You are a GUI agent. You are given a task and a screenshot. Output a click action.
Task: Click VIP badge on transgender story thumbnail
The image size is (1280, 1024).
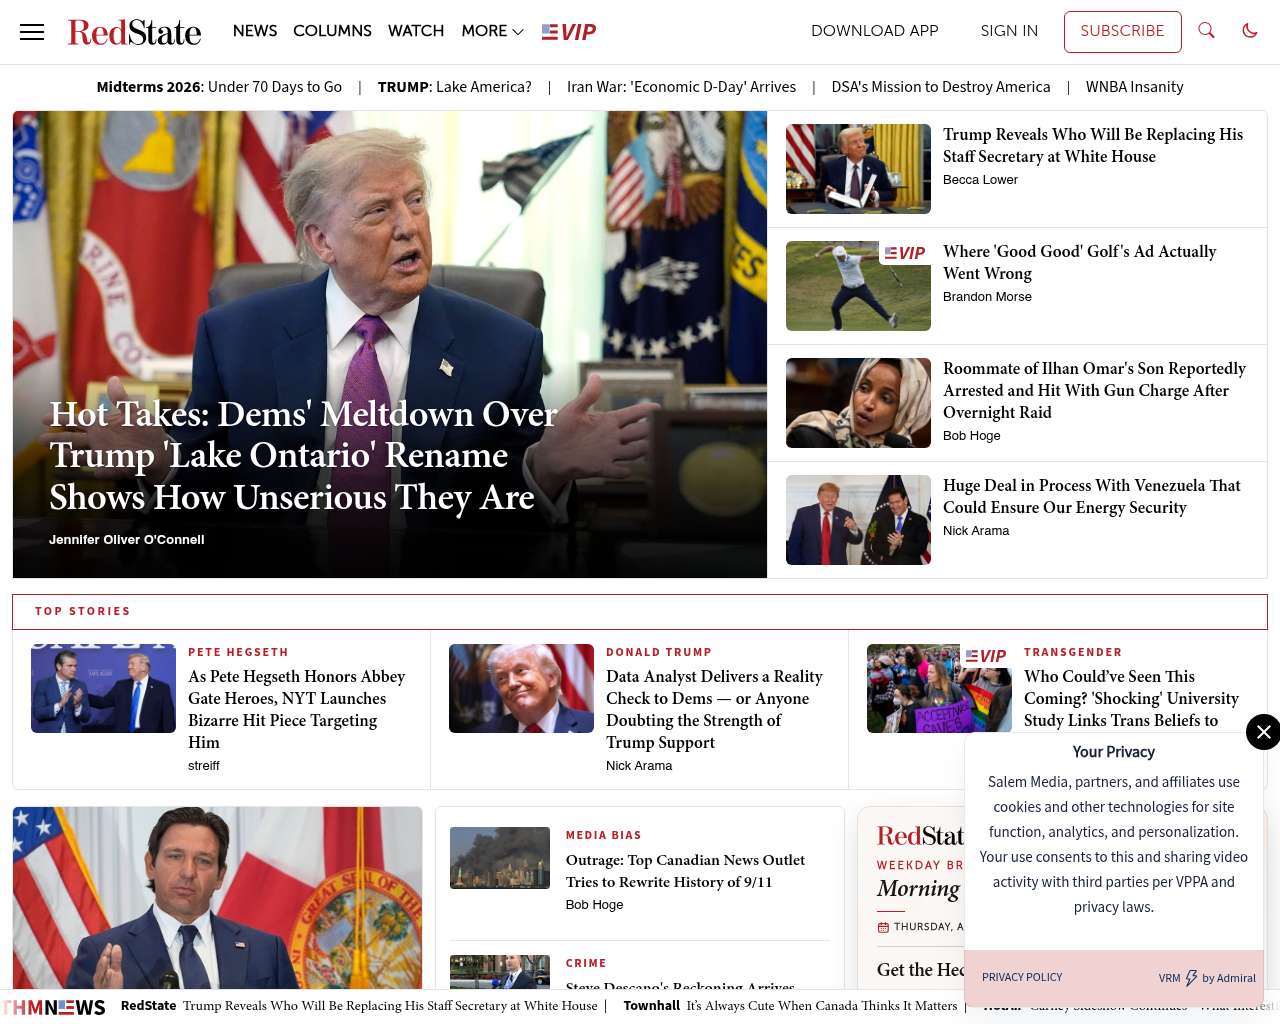986,656
